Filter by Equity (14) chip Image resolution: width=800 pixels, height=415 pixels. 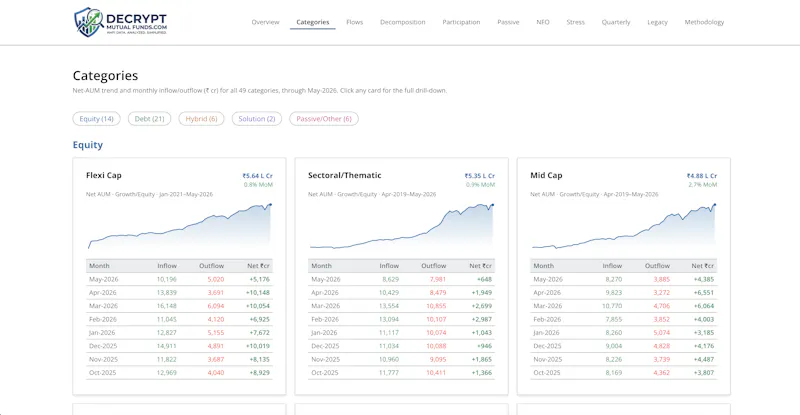click(96, 118)
